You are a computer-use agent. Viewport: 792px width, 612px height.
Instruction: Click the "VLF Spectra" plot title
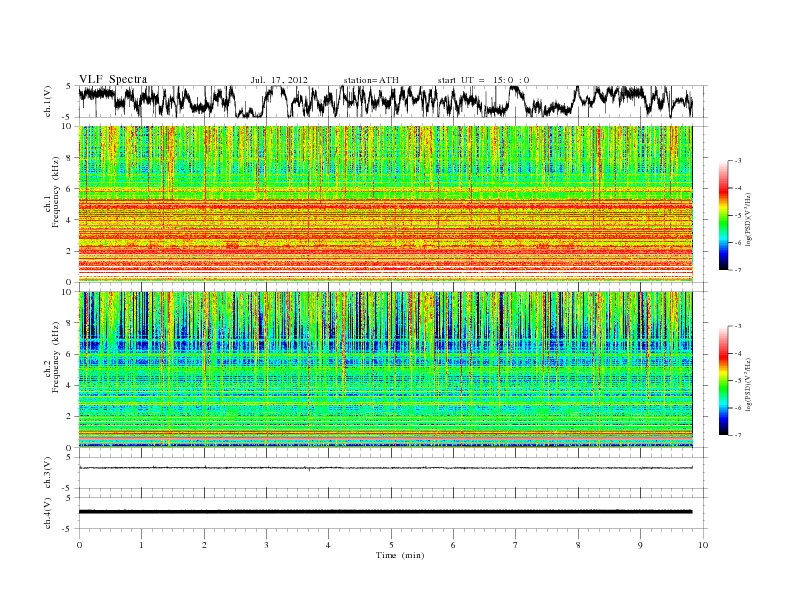pos(113,79)
